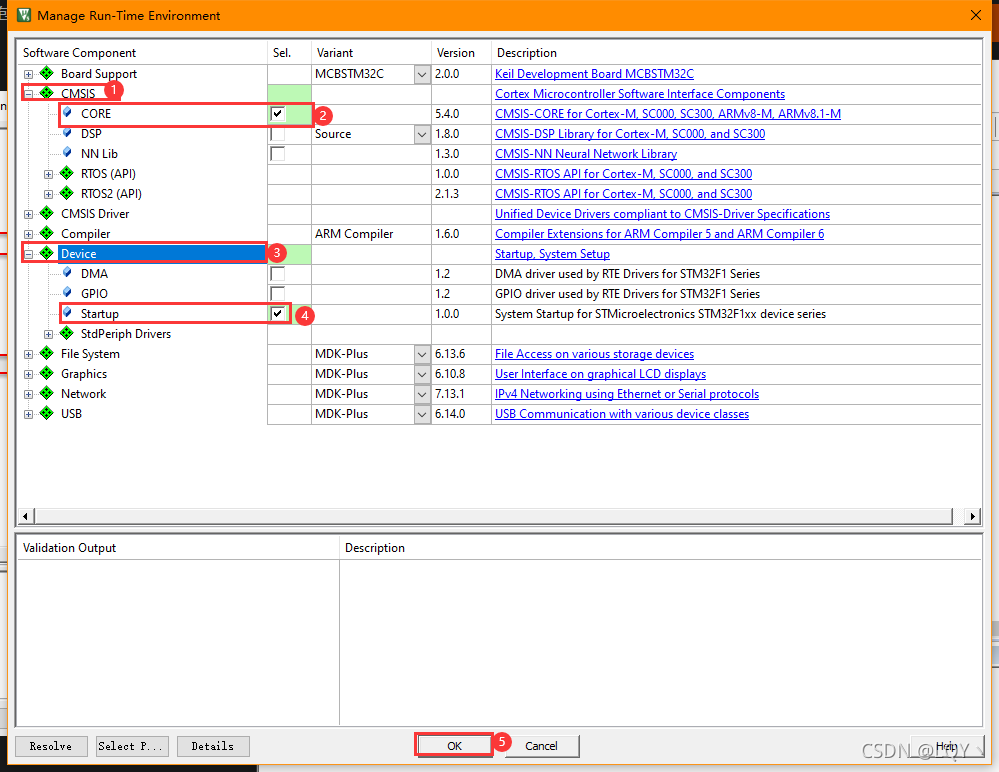999x772 pixels.
Task: Open the MCBSTM32C variant dropdown
Action: (x=422, y=75)
